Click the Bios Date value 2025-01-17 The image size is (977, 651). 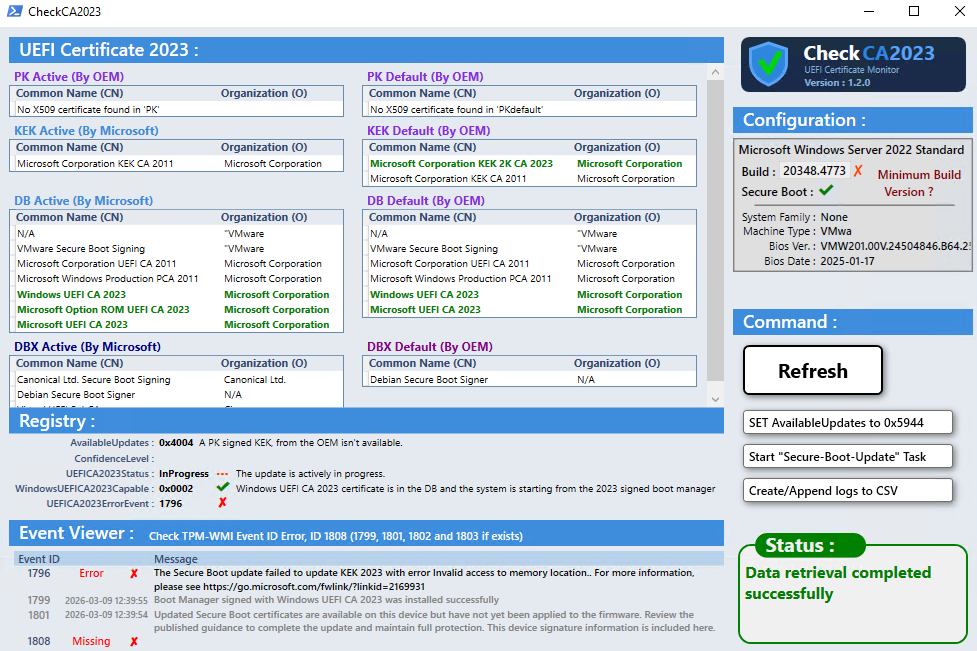(x=847, y=261)
